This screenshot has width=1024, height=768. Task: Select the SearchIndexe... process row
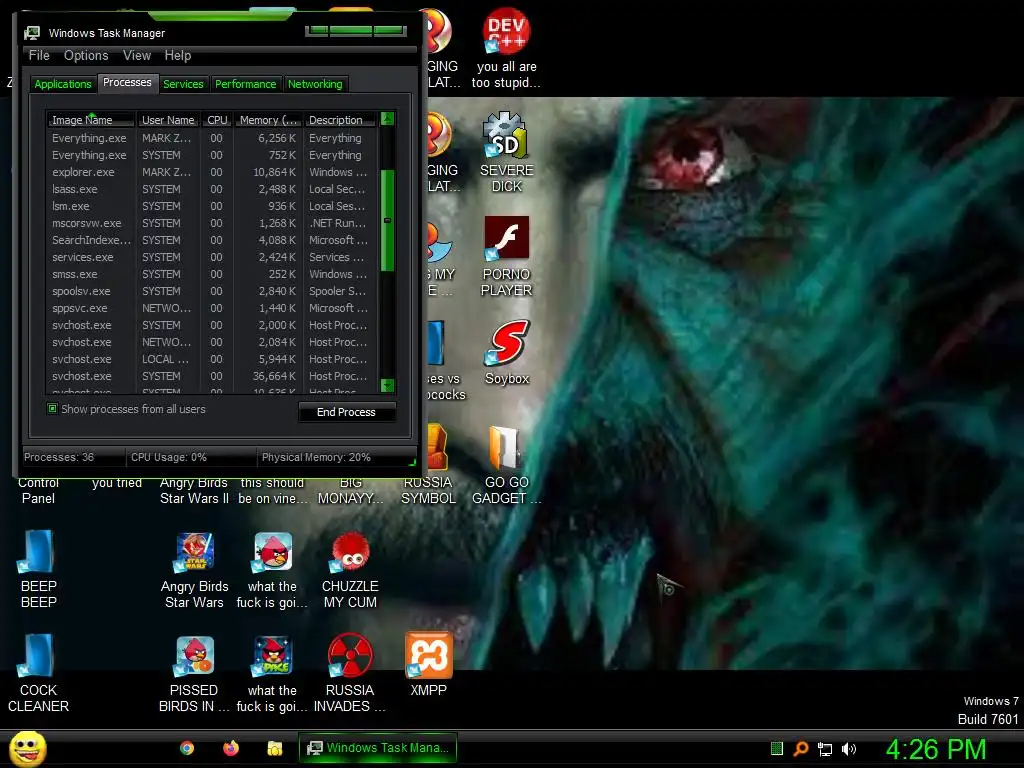[x=212, y=240]
